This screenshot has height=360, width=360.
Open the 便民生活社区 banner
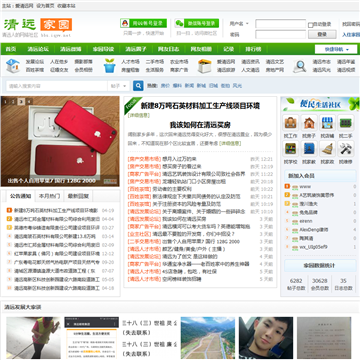click(320, 104)
